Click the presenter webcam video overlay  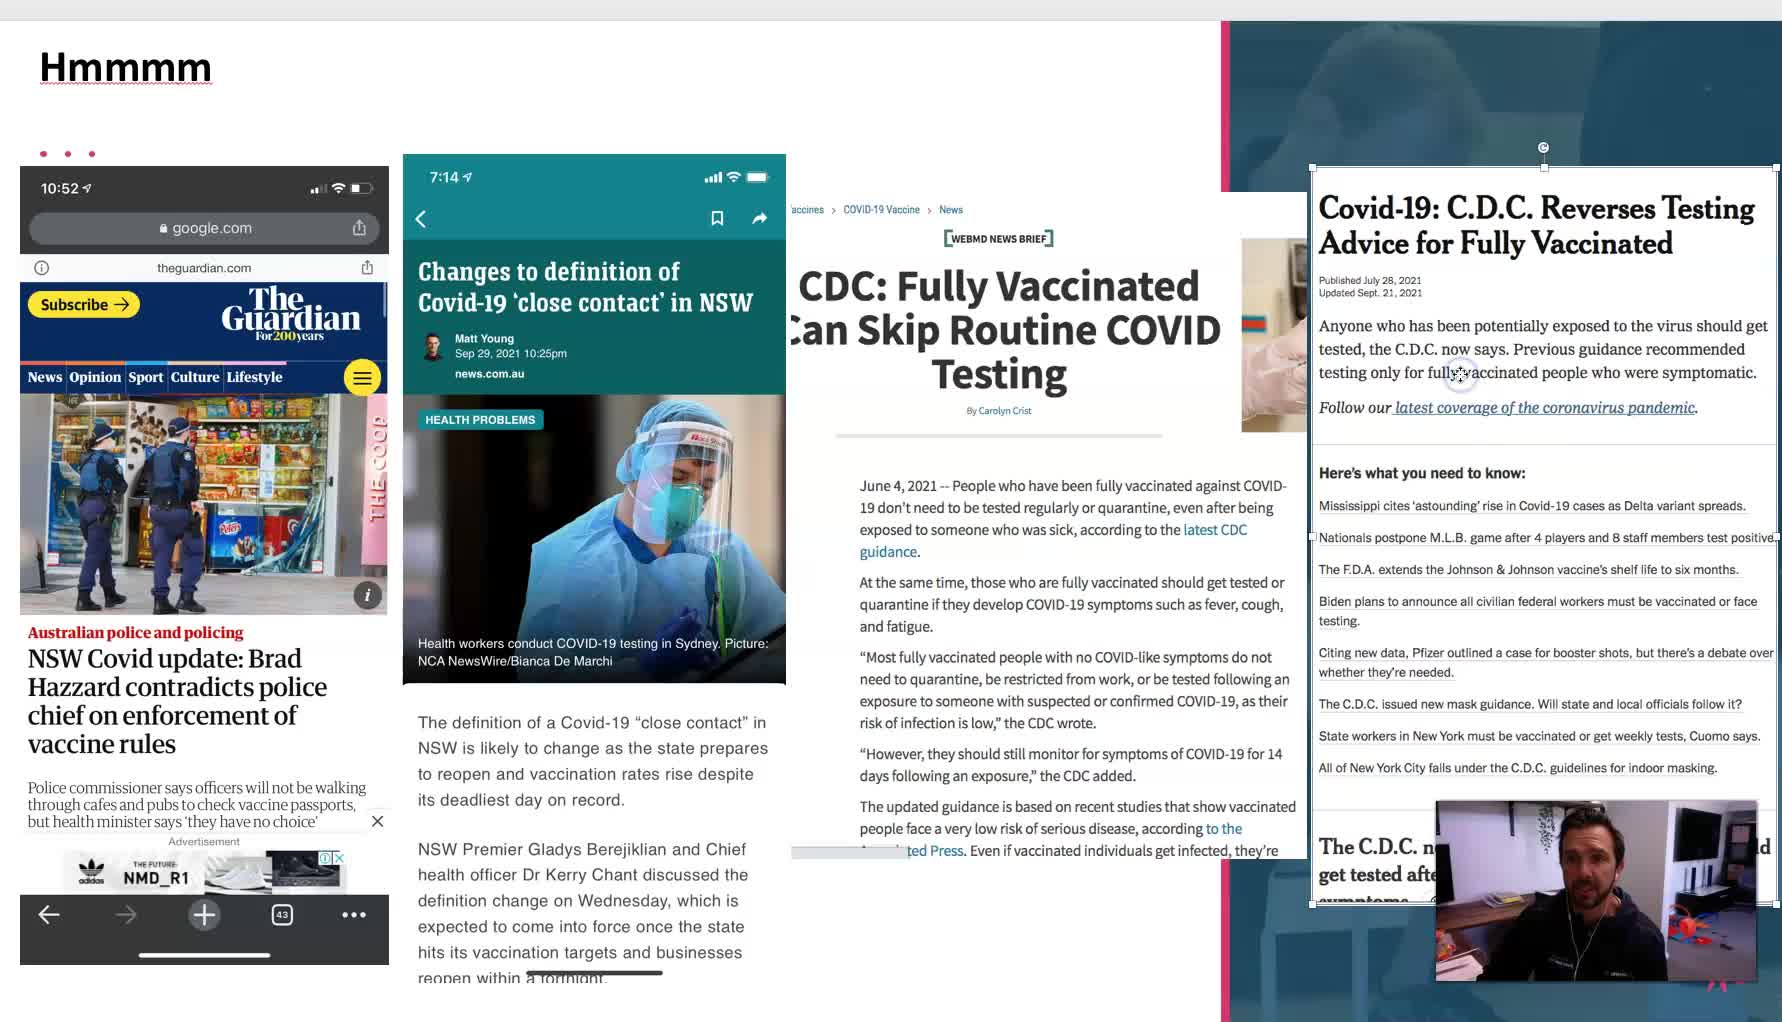(x=1596, y=890)
